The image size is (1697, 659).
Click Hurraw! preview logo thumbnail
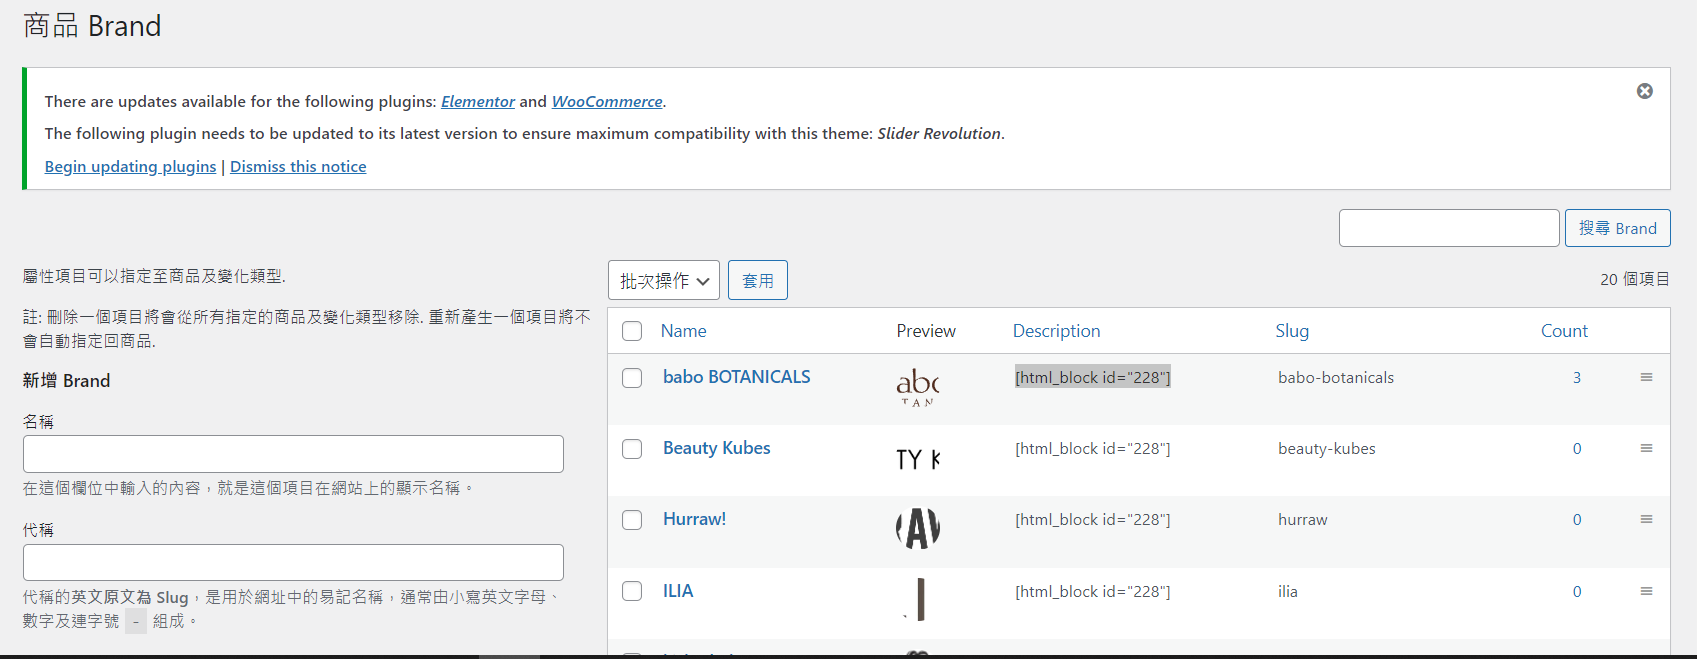tap(917, 528)
